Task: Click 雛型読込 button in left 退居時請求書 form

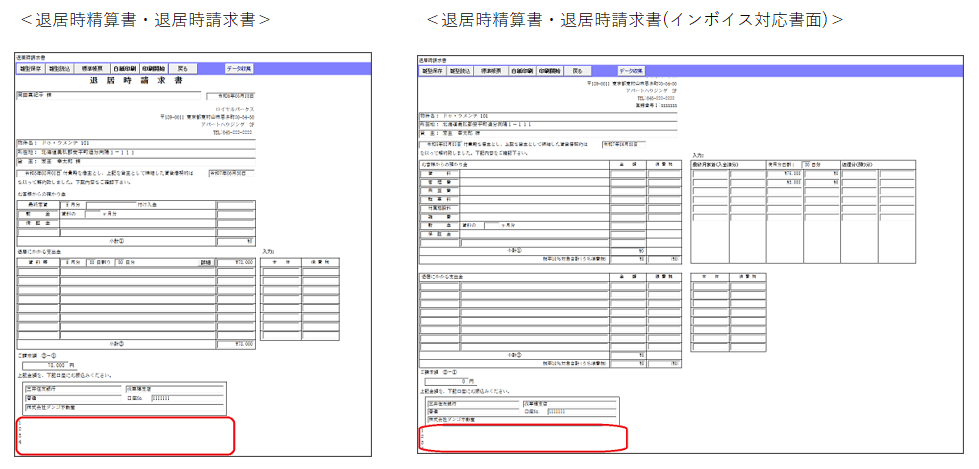Action: point(60,68)
